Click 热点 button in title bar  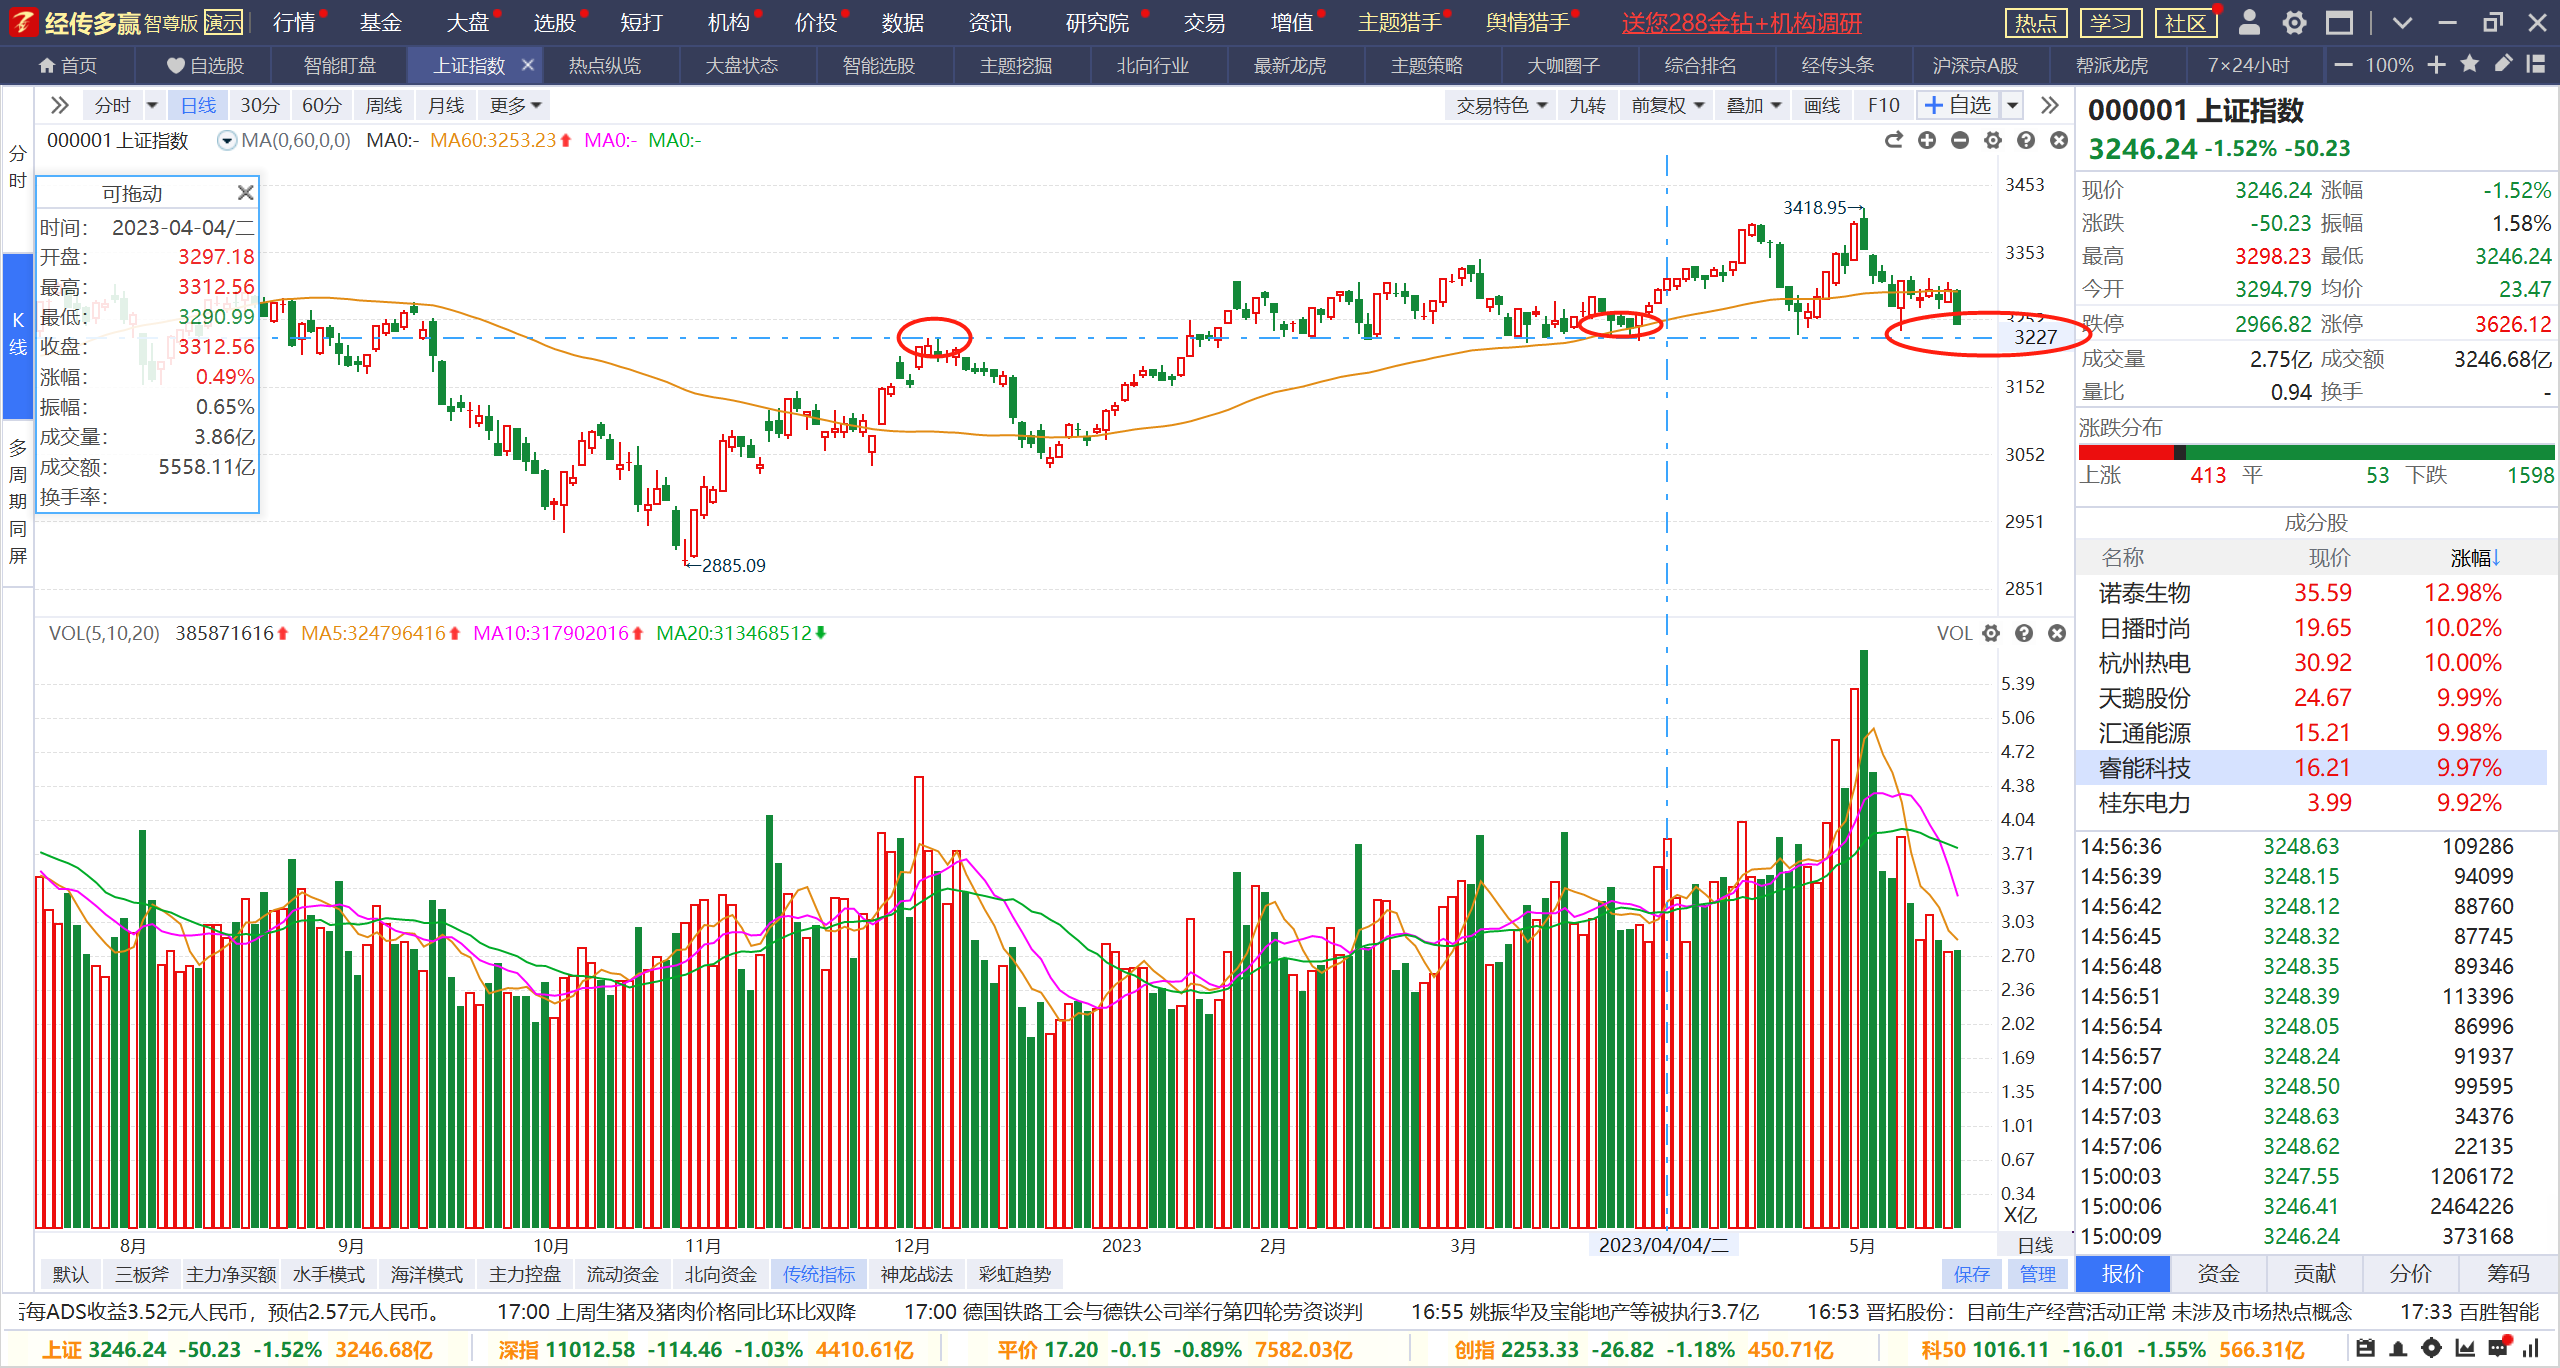tap(2035, 22)
